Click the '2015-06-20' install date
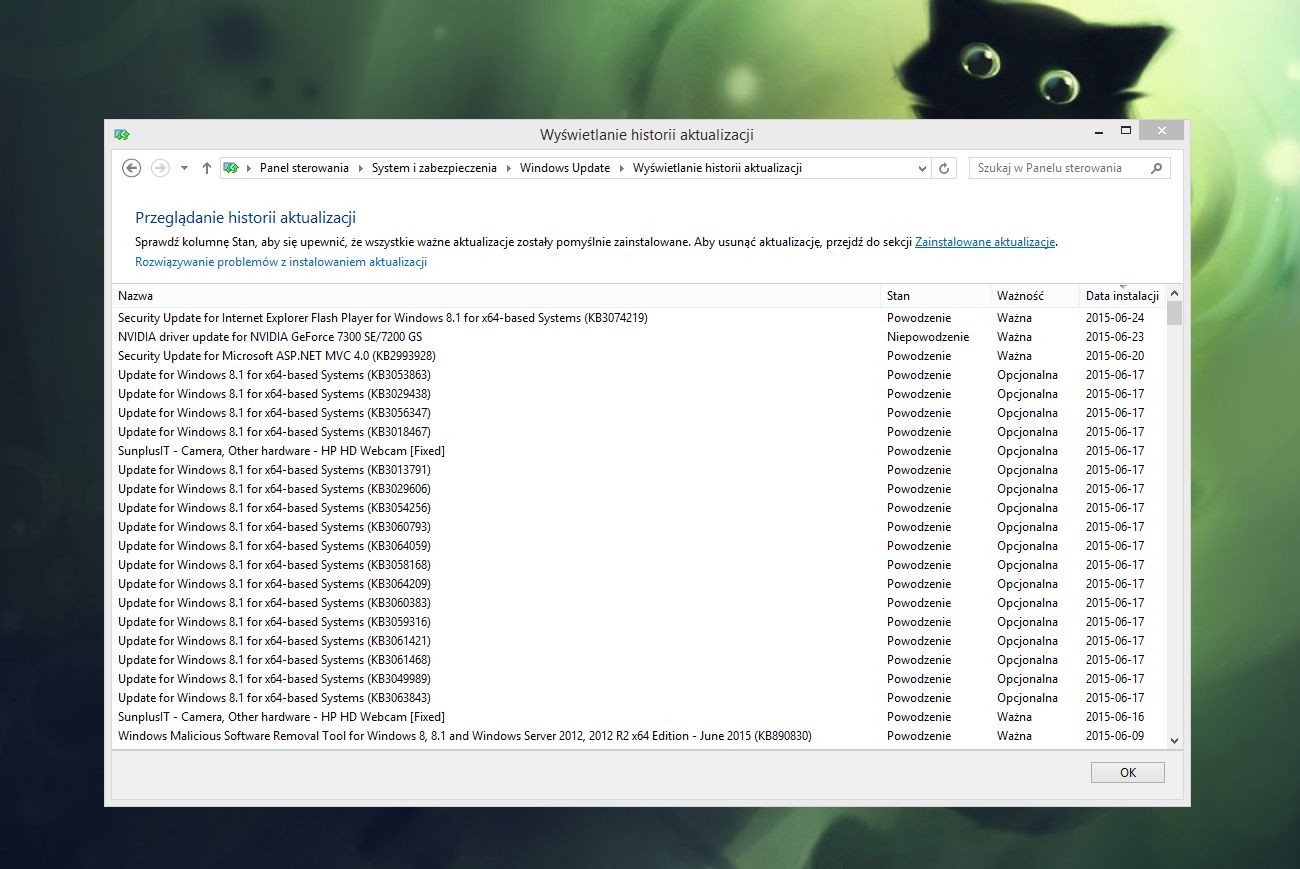 coord(1115,356)
